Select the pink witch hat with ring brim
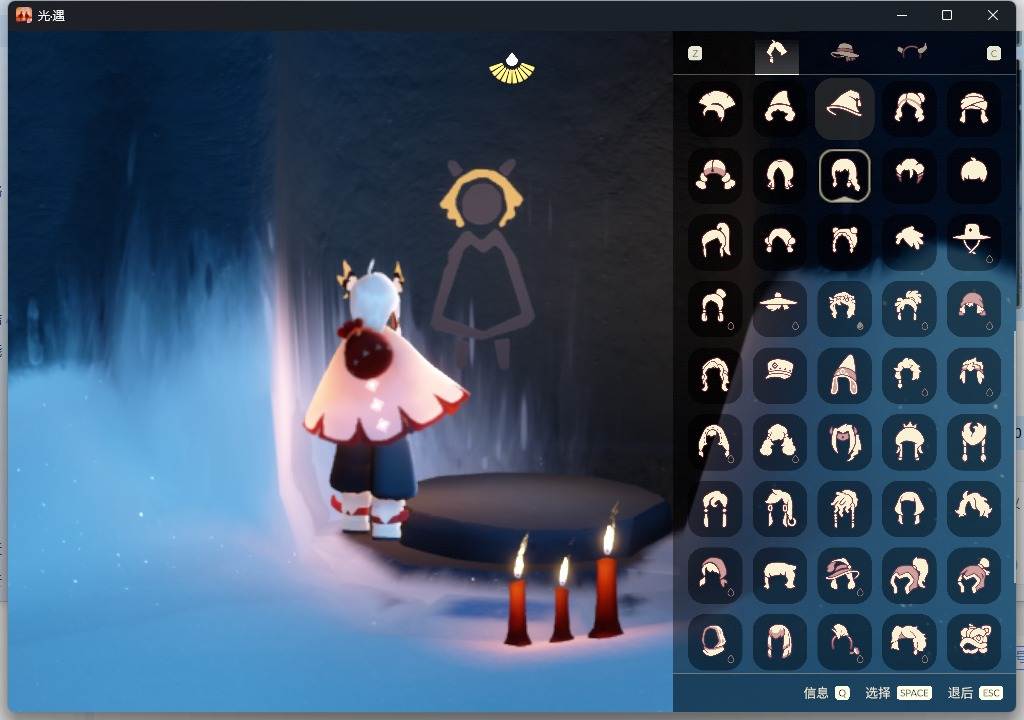The width and height of the screenshot is (1024, 720). coord(844,575)
